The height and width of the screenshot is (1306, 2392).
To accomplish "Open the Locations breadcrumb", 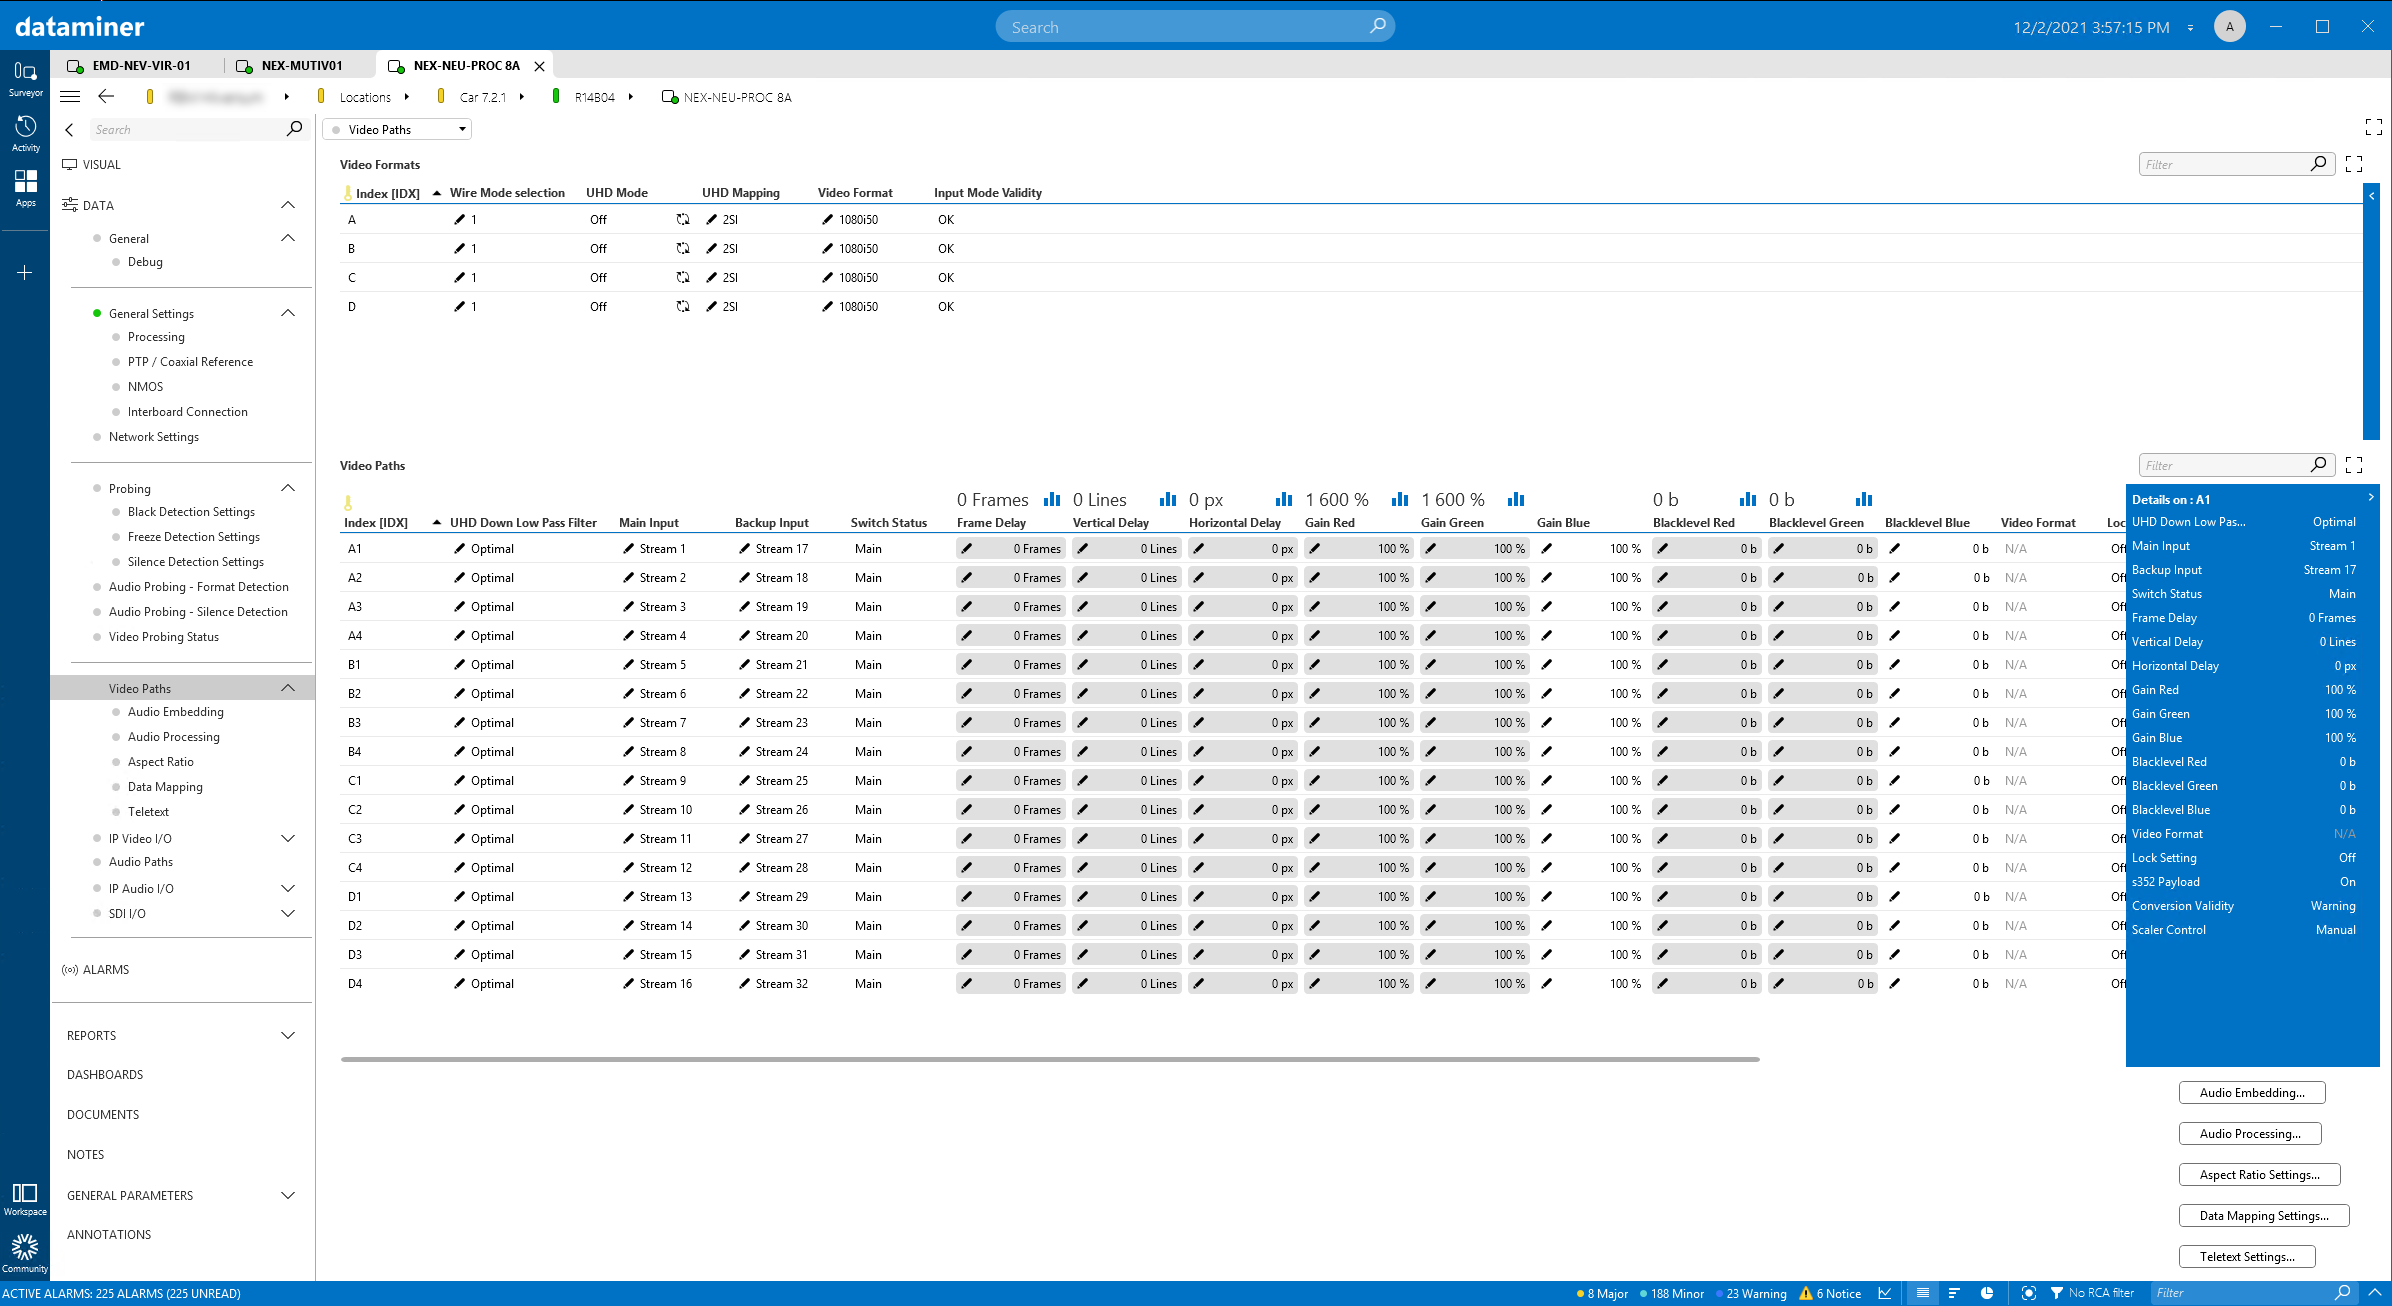I will [x=365, y=97].
